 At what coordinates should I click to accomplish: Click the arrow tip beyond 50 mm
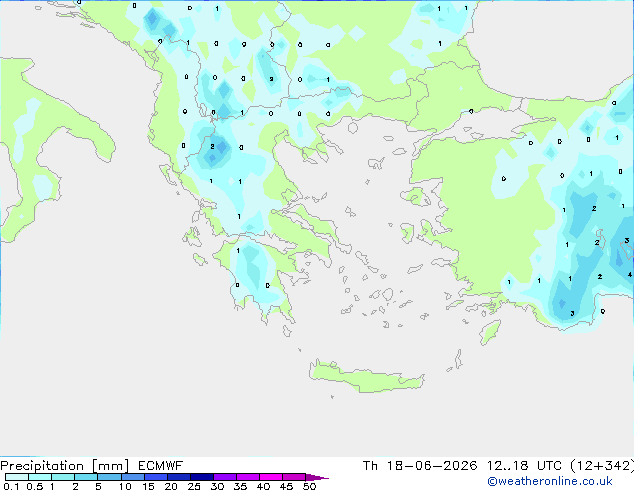pos(317,477)
